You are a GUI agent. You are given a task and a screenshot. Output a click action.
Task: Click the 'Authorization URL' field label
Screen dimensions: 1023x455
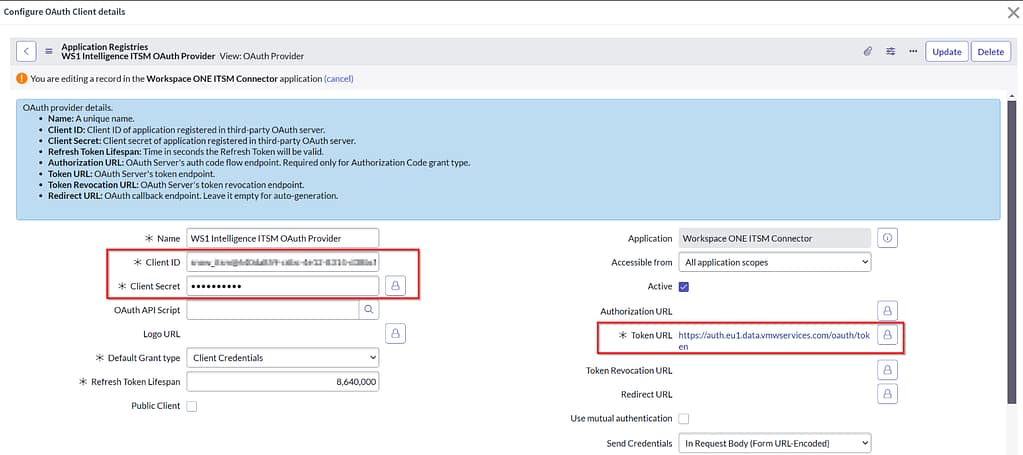(636, 311)
